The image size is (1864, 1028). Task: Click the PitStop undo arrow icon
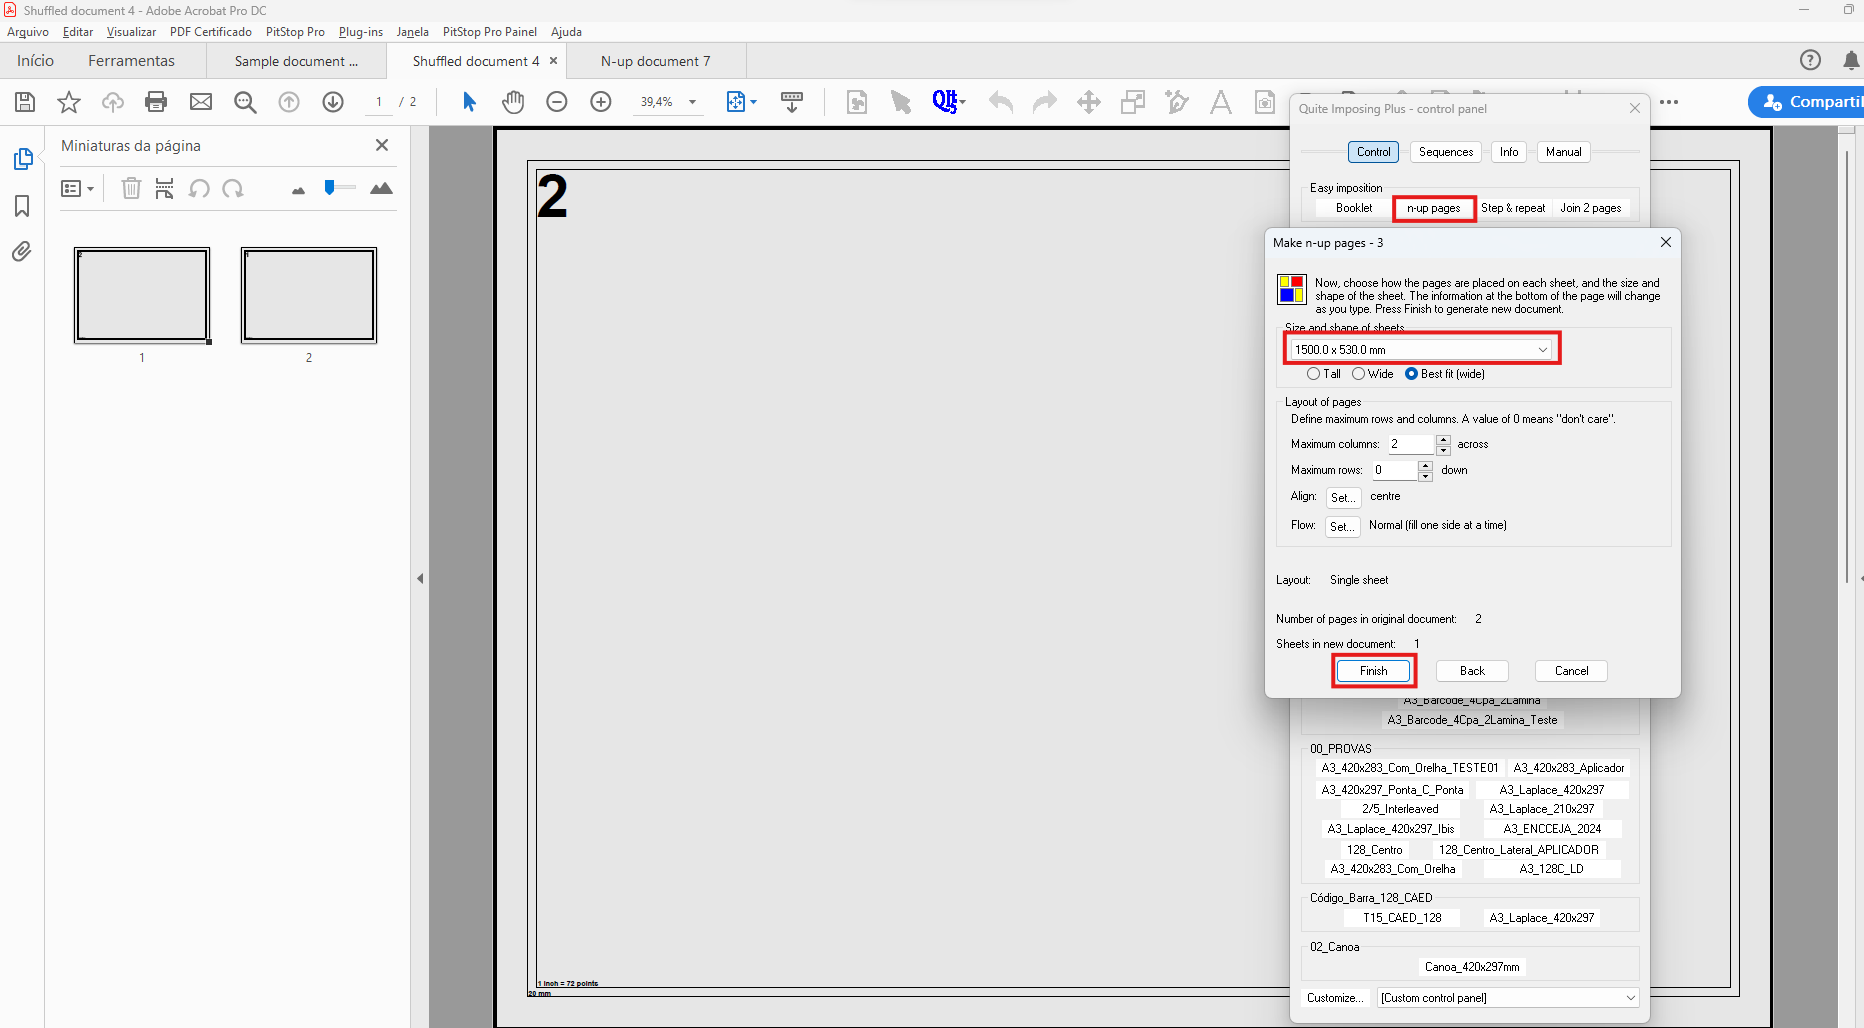1001,102
